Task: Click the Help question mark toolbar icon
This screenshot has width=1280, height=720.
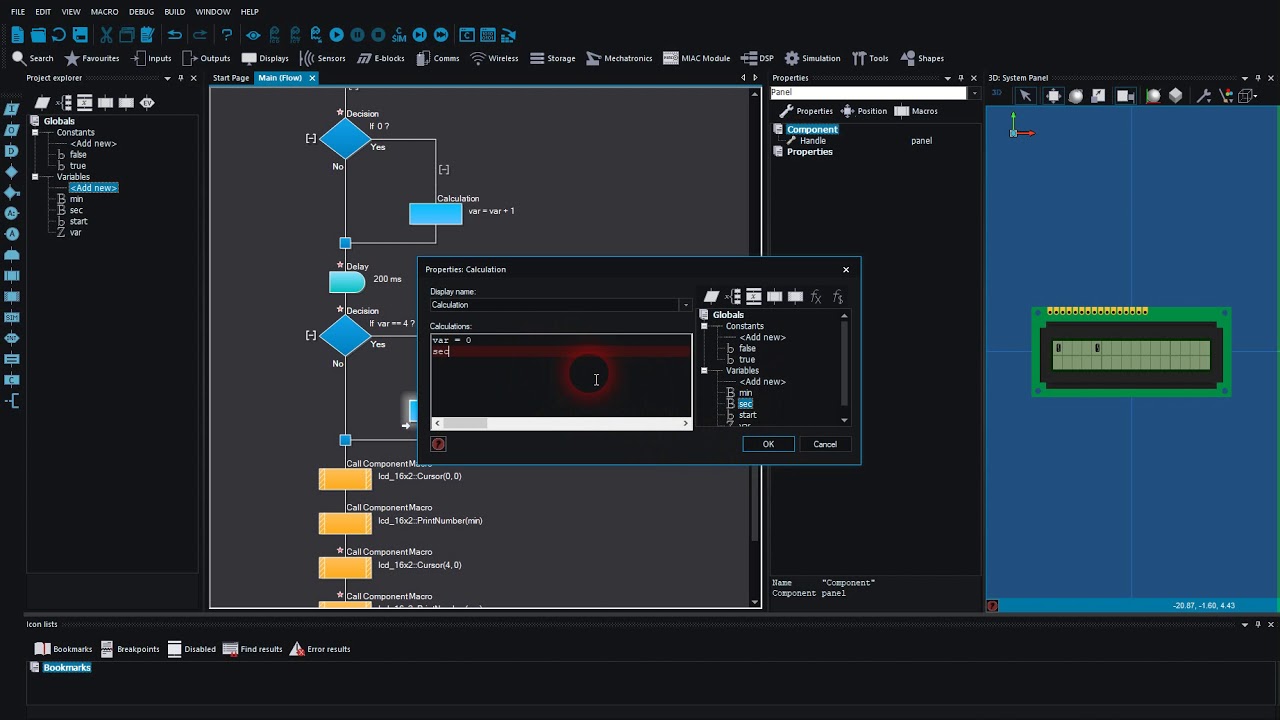Action: (227, 35)
